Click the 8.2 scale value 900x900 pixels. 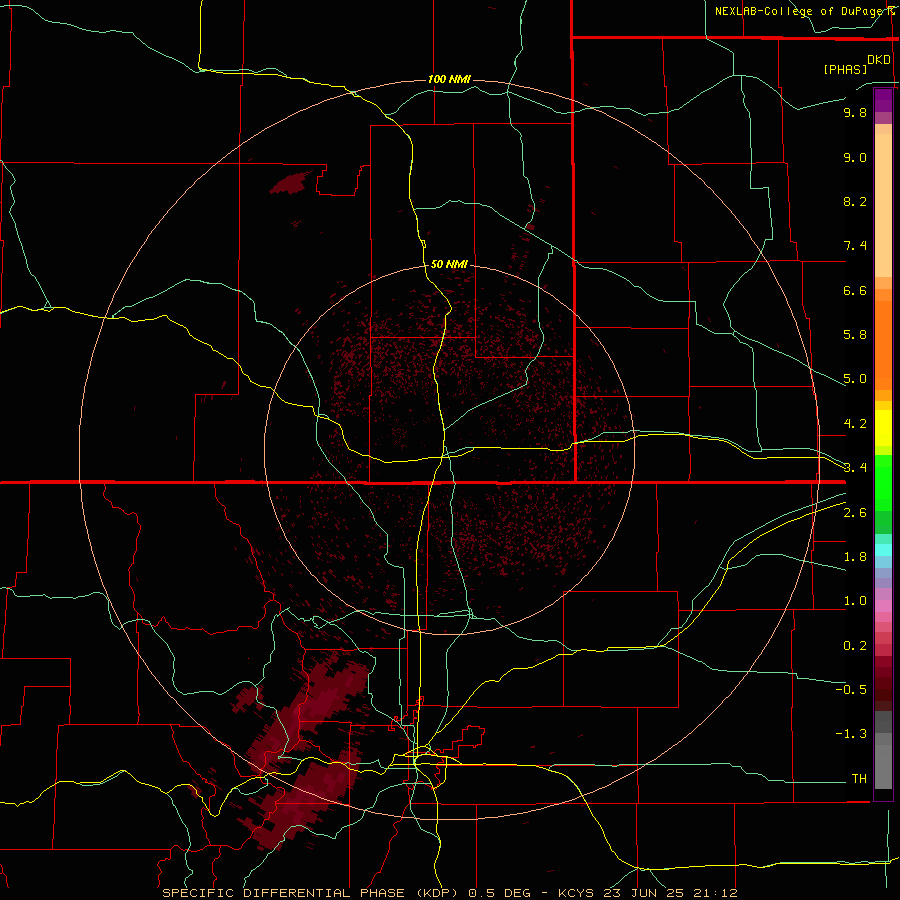855,201
